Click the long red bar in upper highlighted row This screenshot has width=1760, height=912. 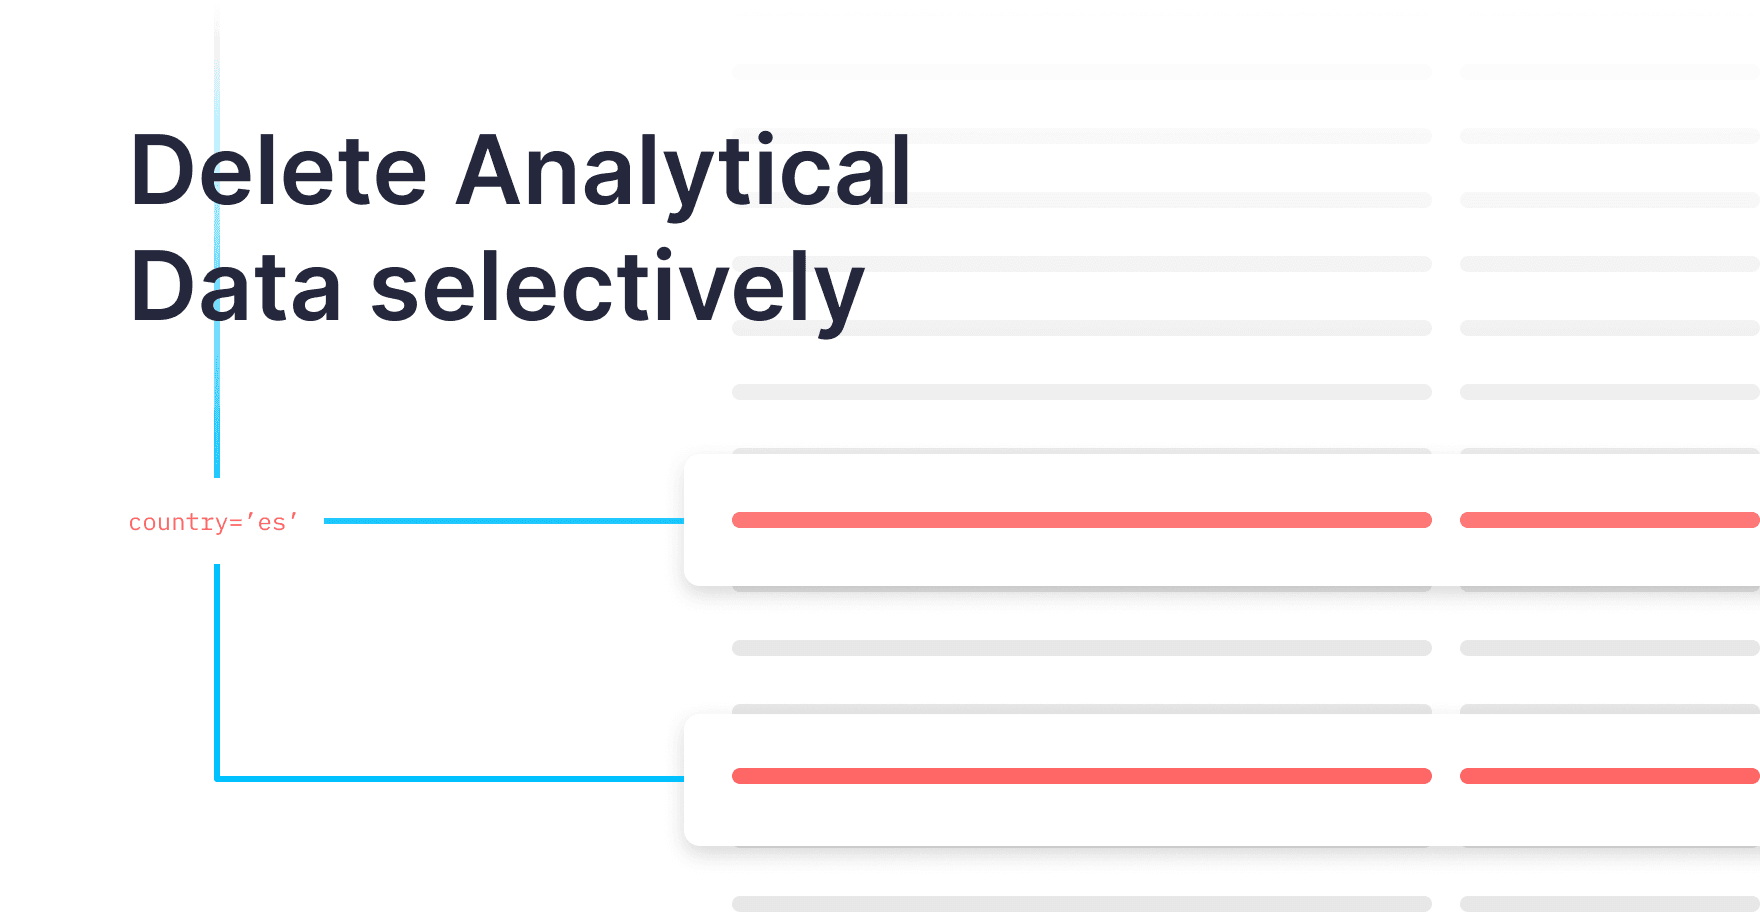point(1081,520)
